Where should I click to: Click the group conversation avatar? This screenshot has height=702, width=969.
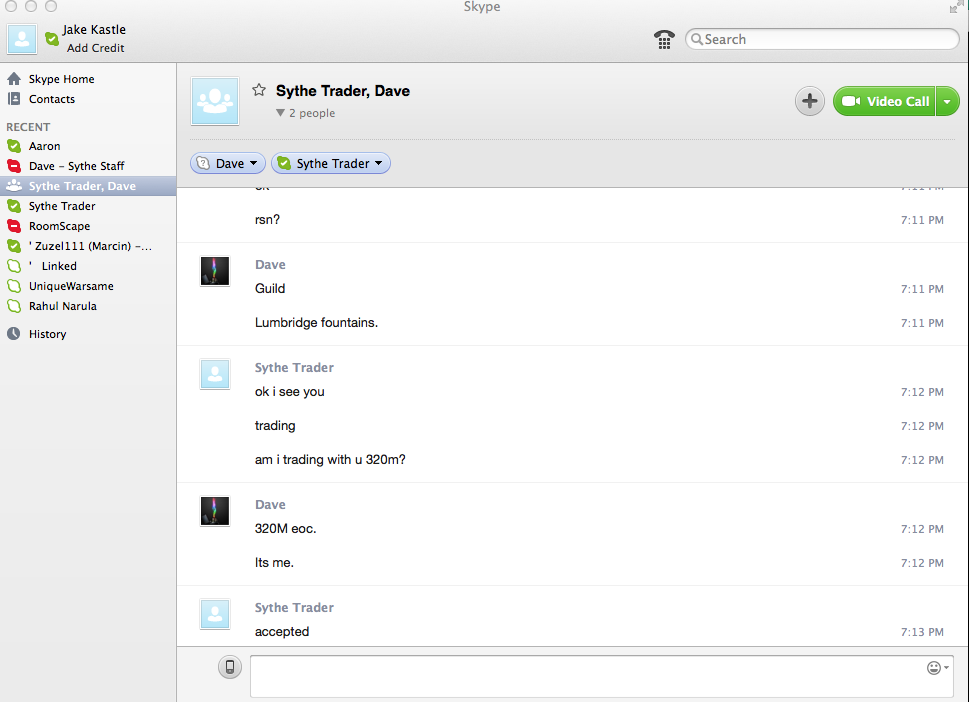215,101
